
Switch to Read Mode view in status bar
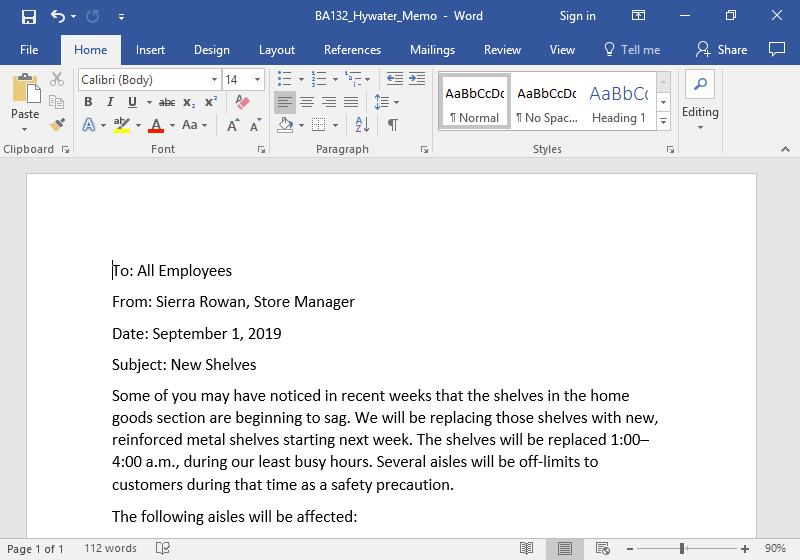[526, 548]
